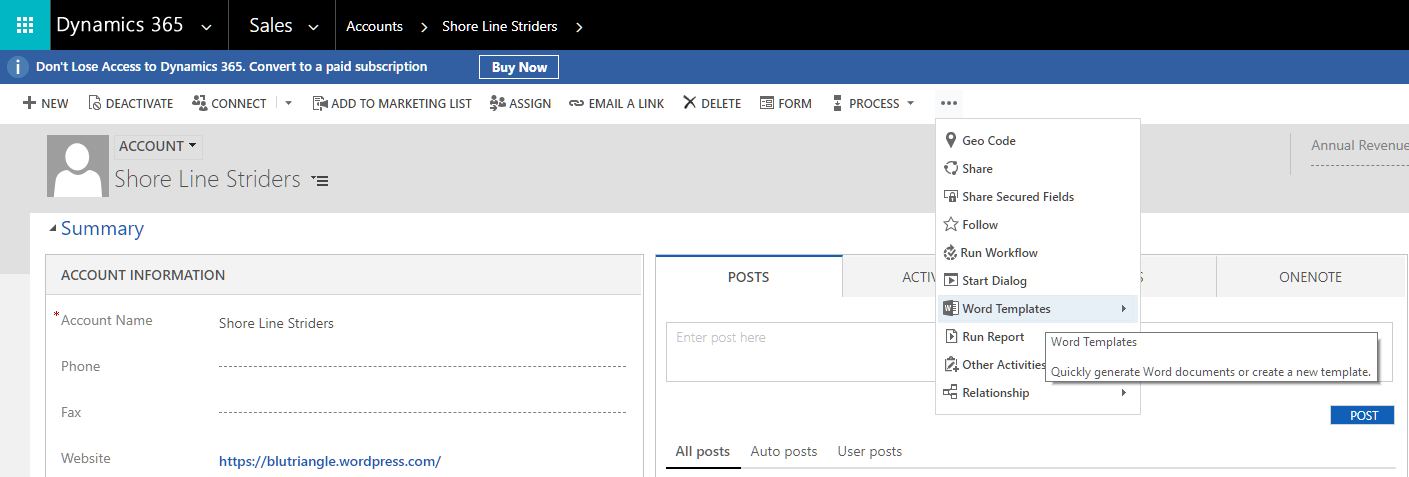Open the blutriangle.wordpress.com website link
The image size is (1409, 477).
pos(329,461)
